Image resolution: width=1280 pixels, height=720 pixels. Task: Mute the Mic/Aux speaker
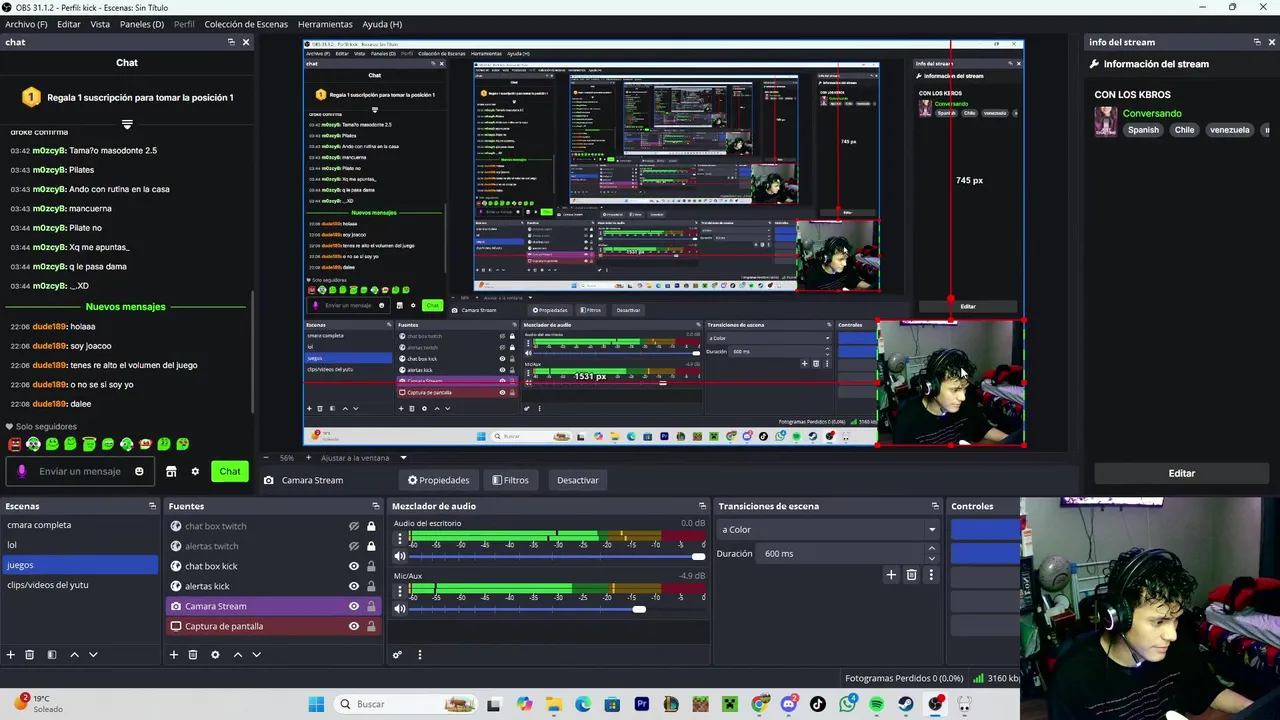[400, 609]
